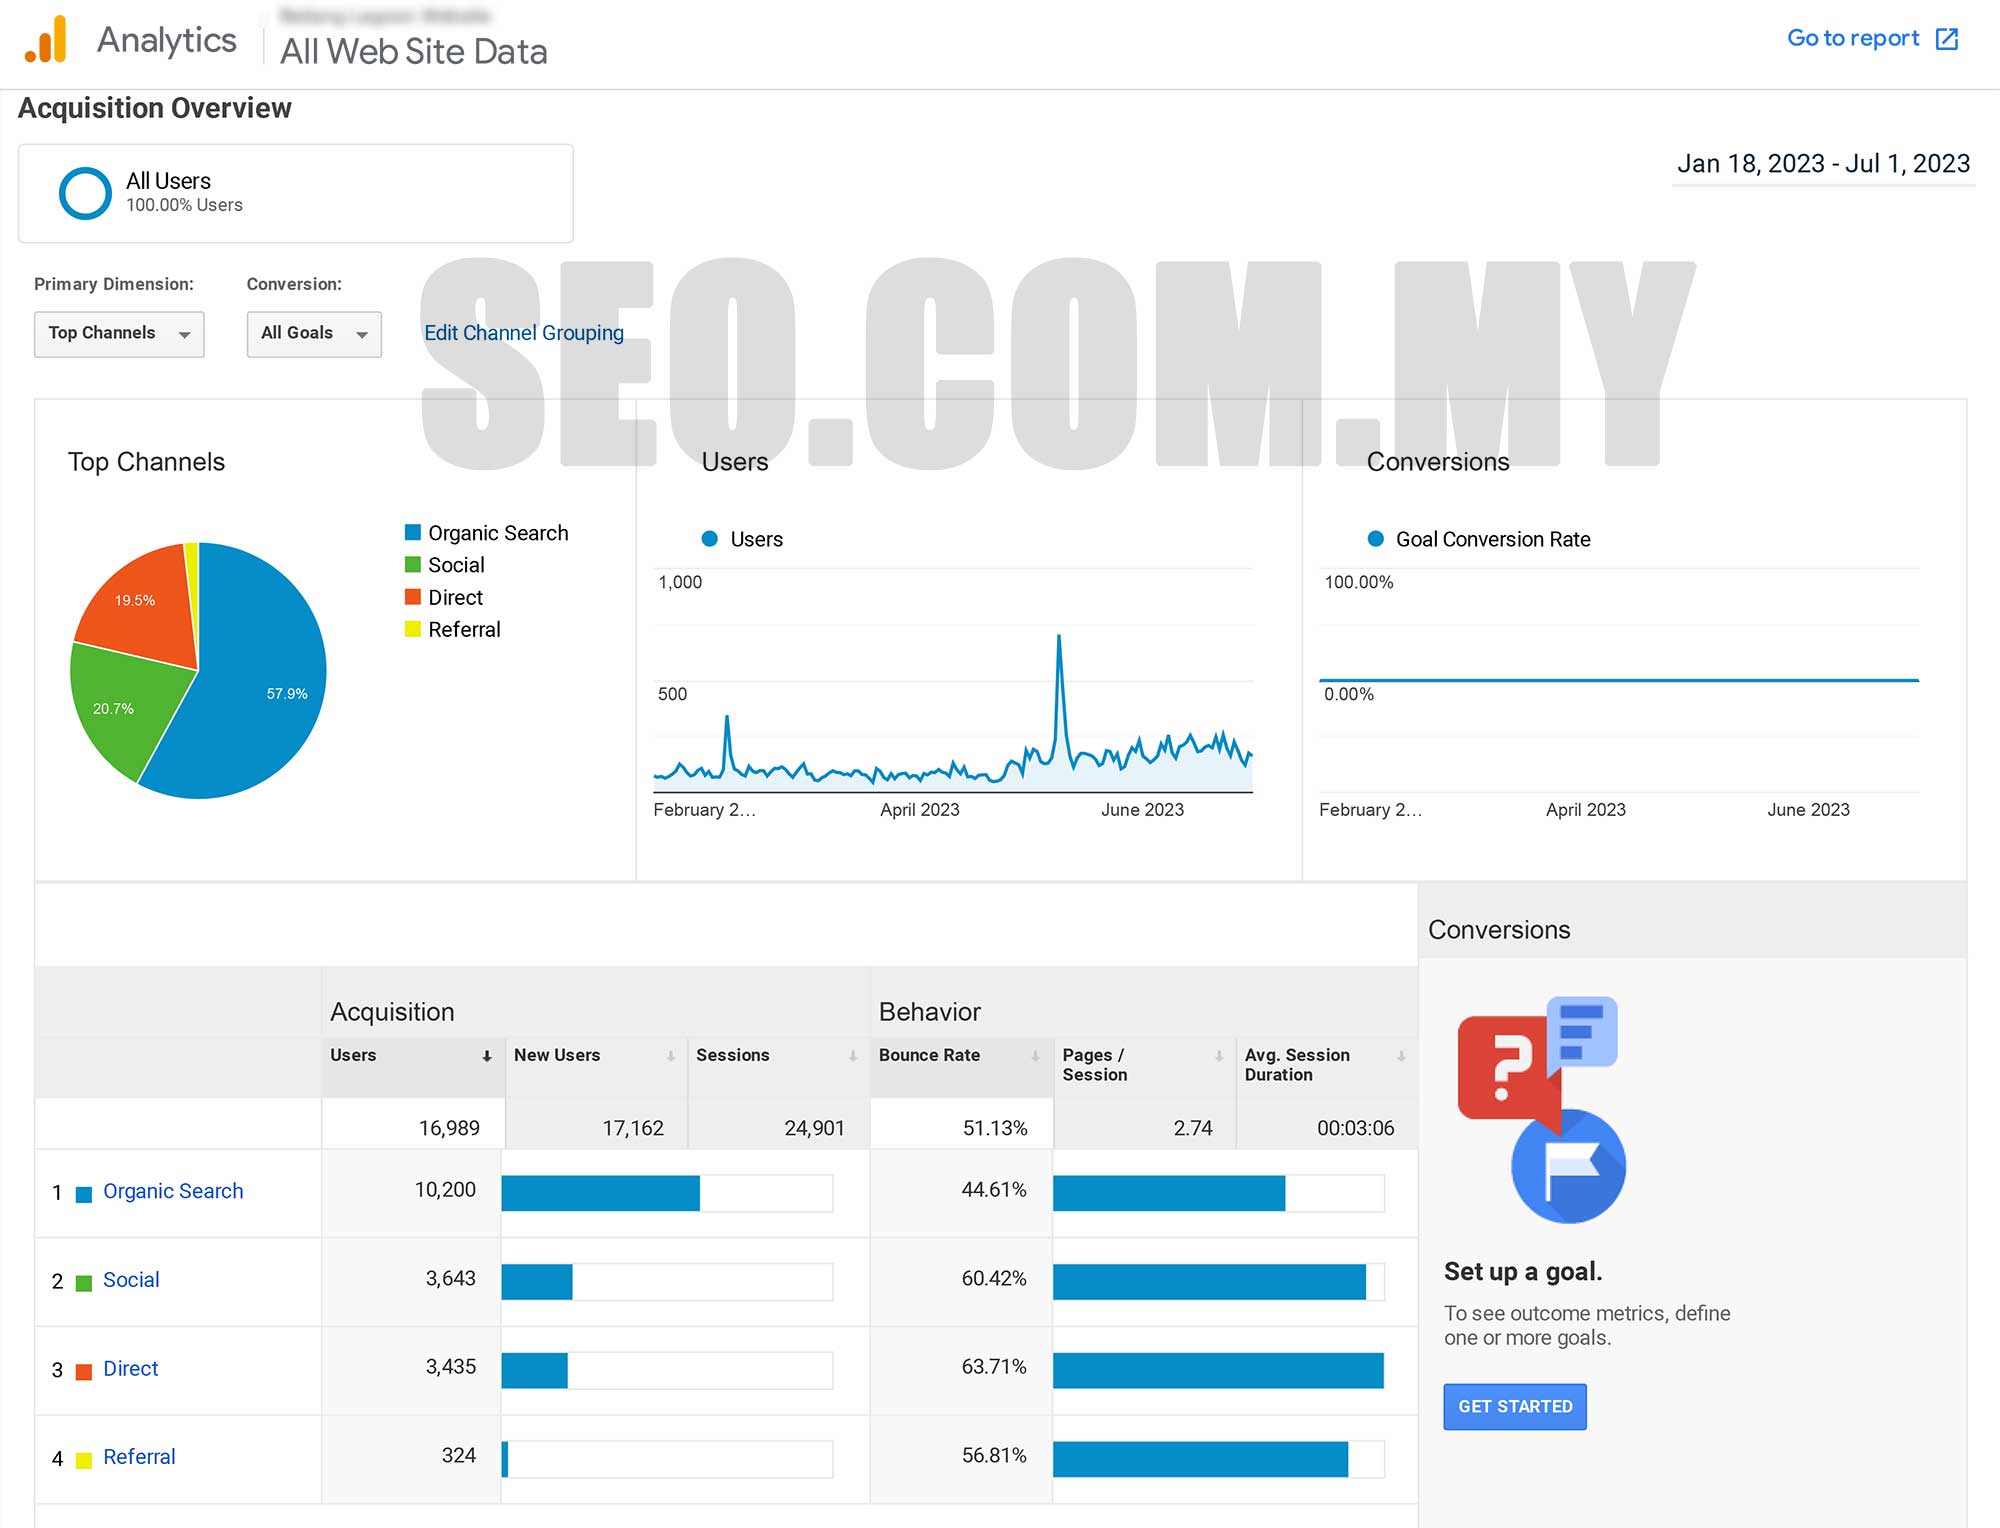Click the sort arrow in Pages / Session column
The height and width of the screenshot is (1528, 2000).
[x=1219, y=1056]
